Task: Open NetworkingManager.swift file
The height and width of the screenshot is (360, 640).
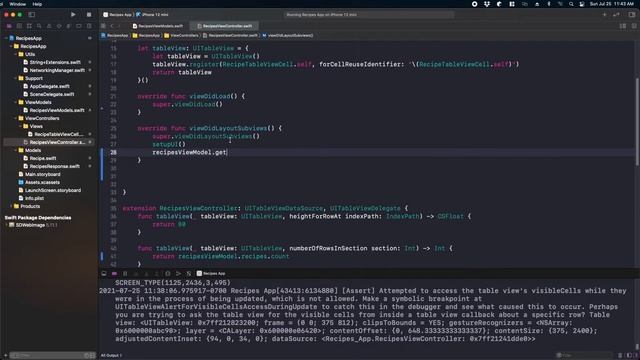Action: pyautogui.click(x=54, y=70)
